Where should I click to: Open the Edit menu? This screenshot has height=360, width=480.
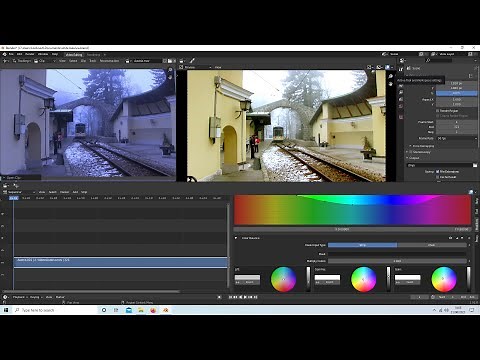click(19, 54)
